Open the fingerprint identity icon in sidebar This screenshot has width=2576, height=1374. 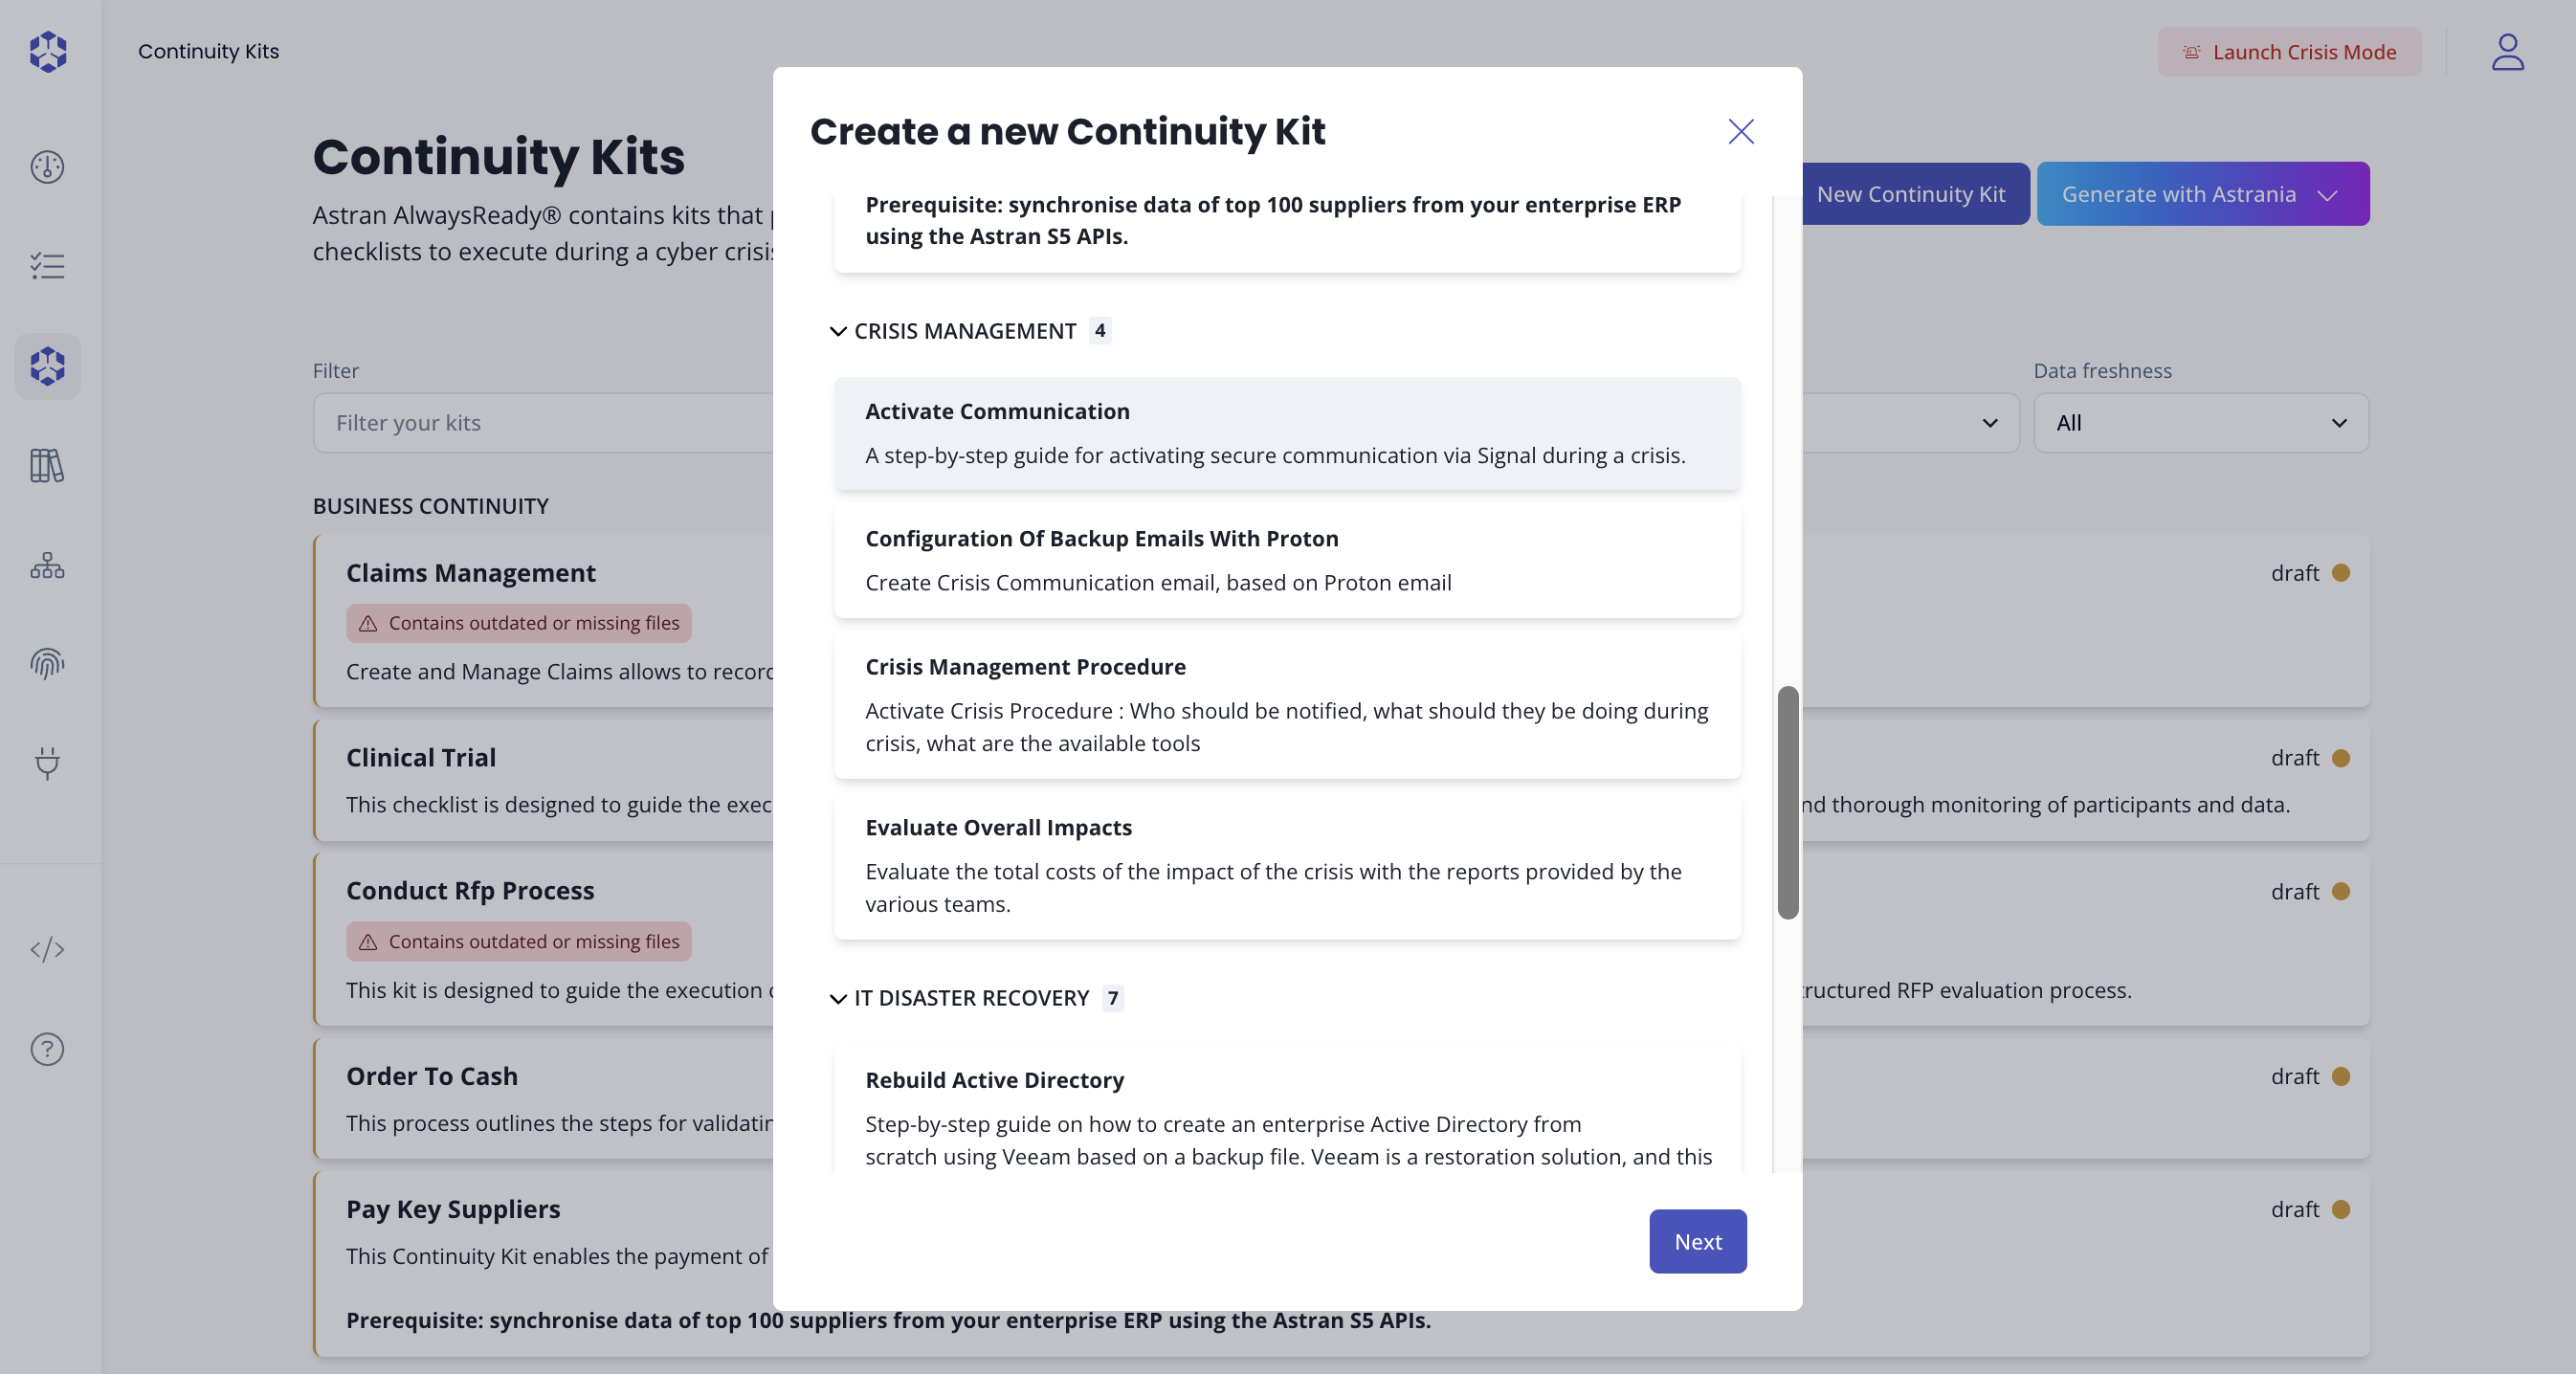coord(47,664)
